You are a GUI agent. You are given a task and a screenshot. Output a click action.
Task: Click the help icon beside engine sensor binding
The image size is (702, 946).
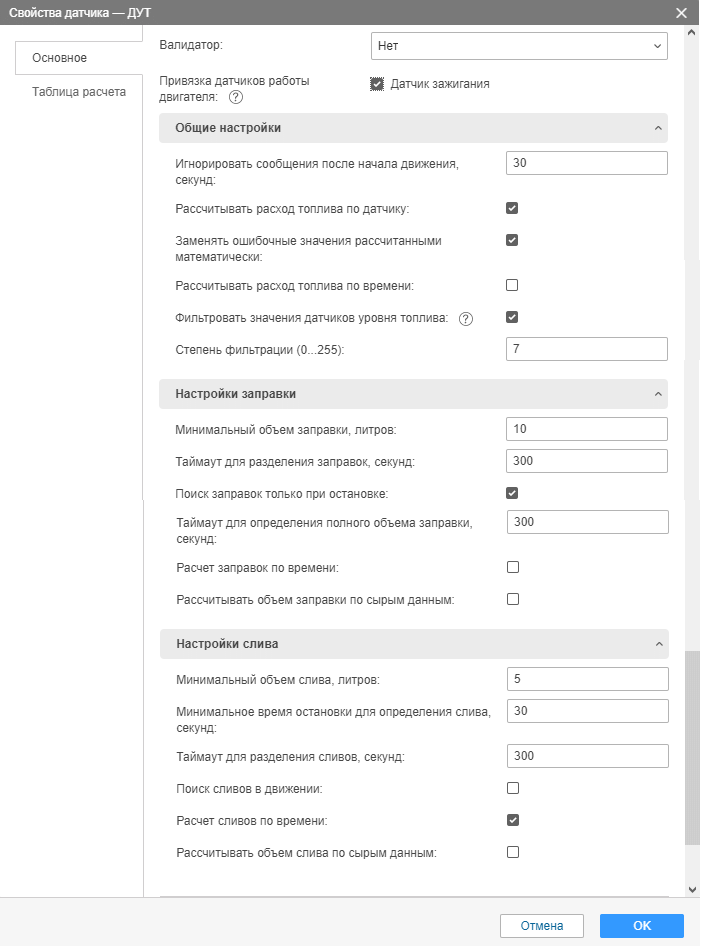[236, 97]
